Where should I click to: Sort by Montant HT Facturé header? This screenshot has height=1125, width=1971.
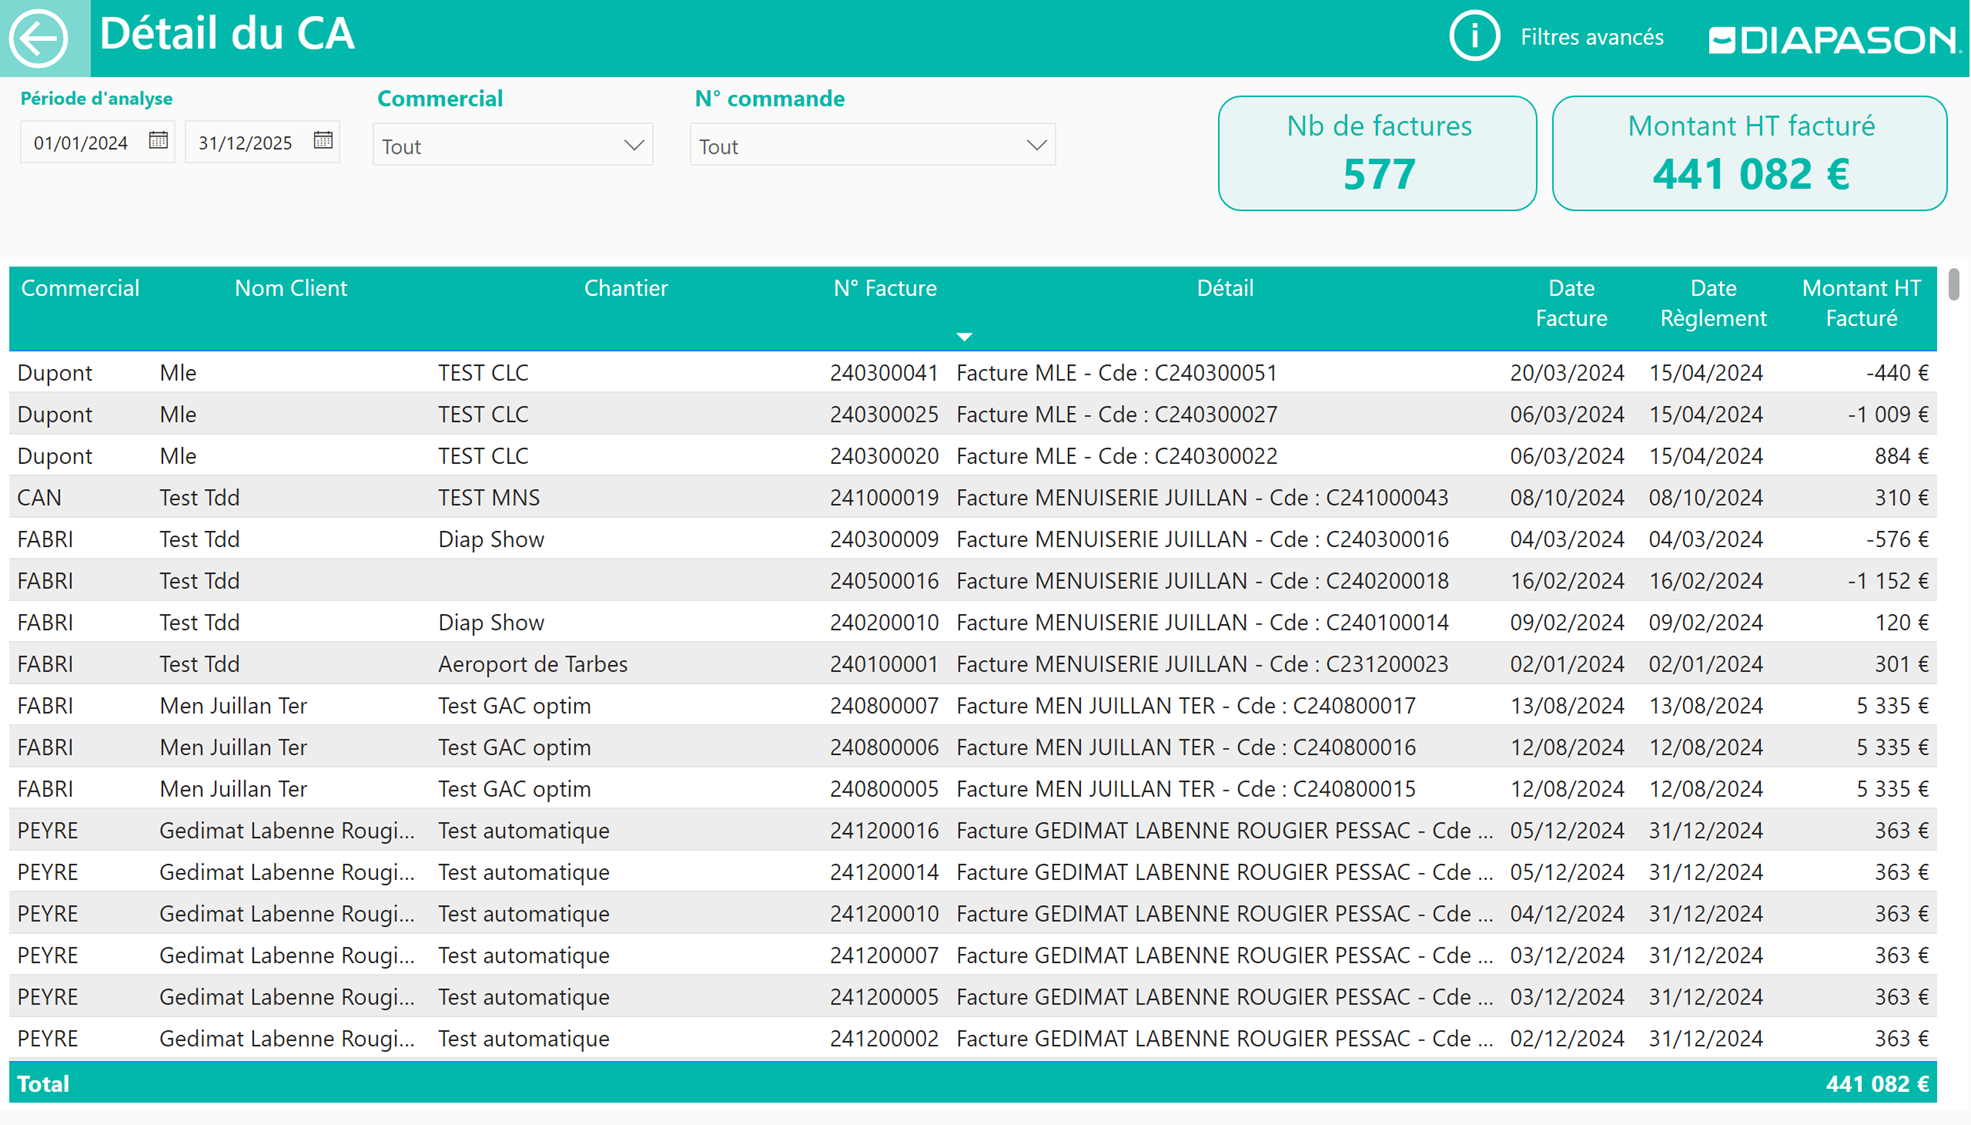[1860, 303]
